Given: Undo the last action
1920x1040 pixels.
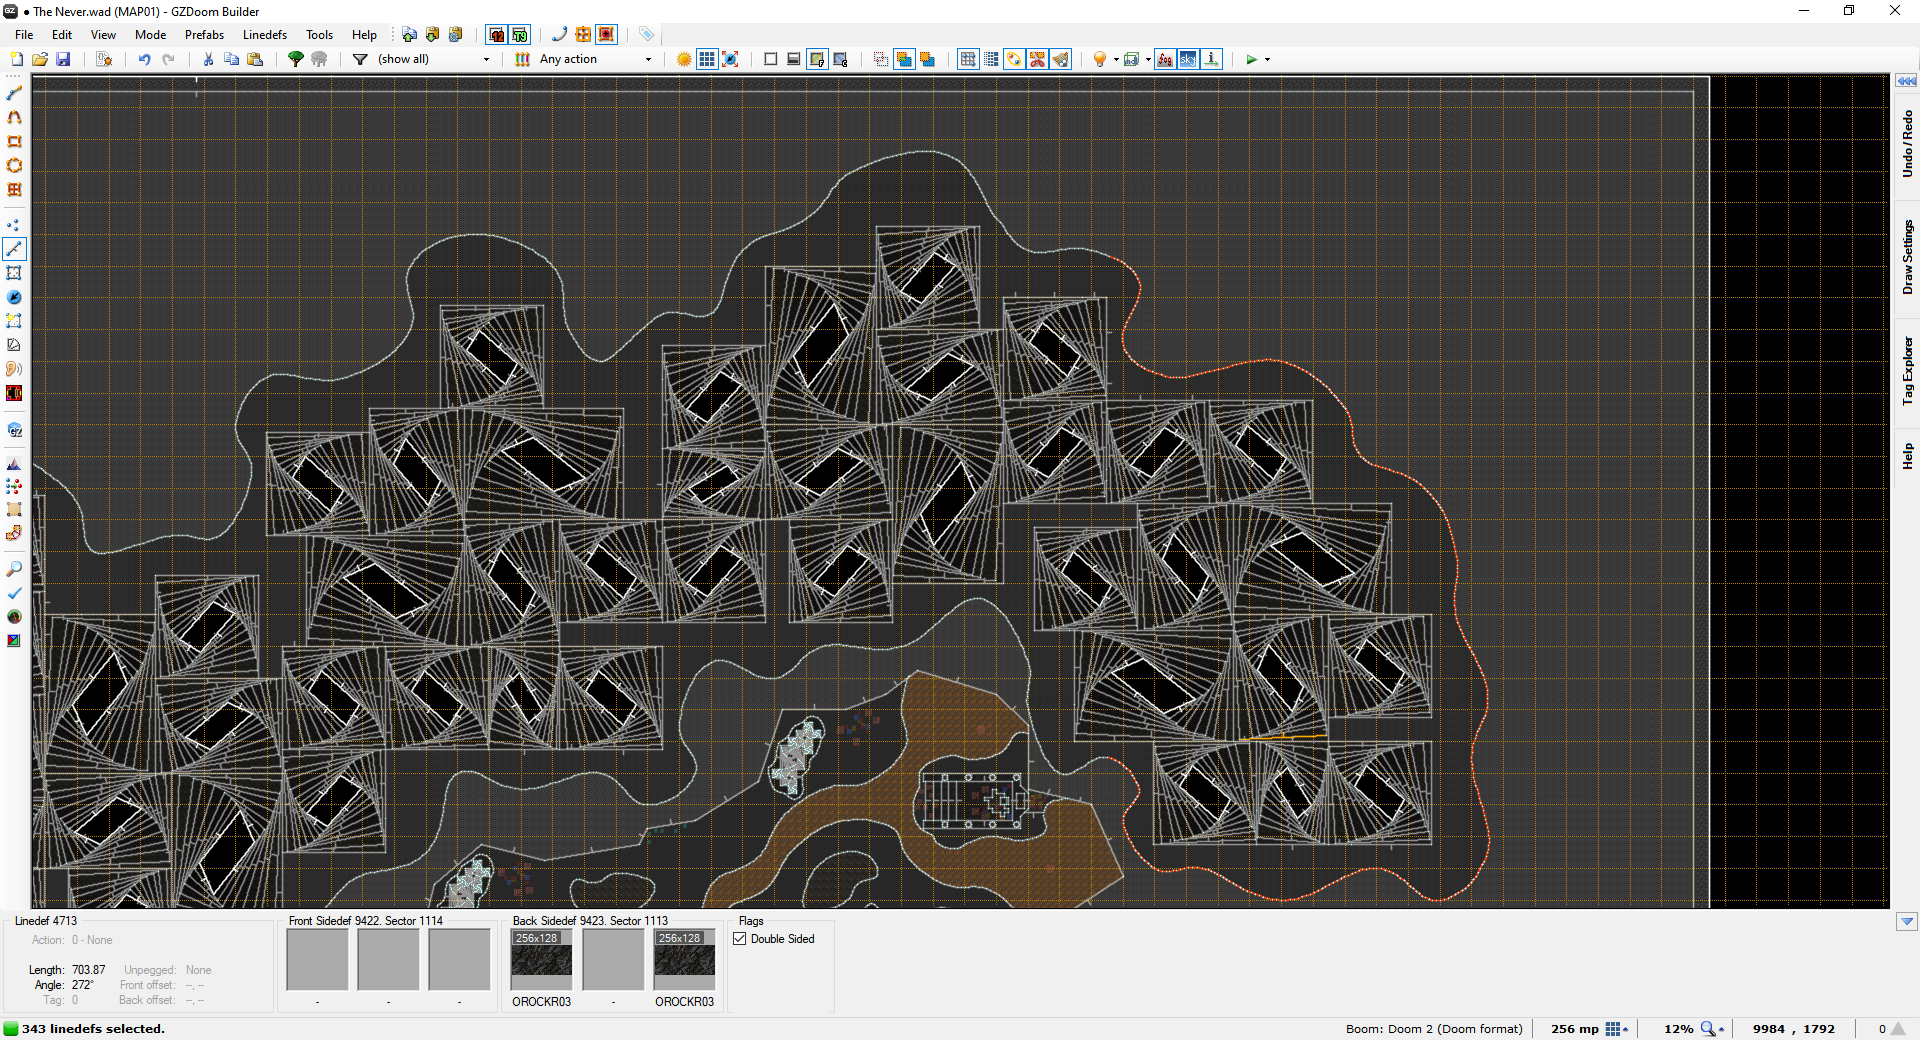Looking at the screenshot, I should [144, 59].
